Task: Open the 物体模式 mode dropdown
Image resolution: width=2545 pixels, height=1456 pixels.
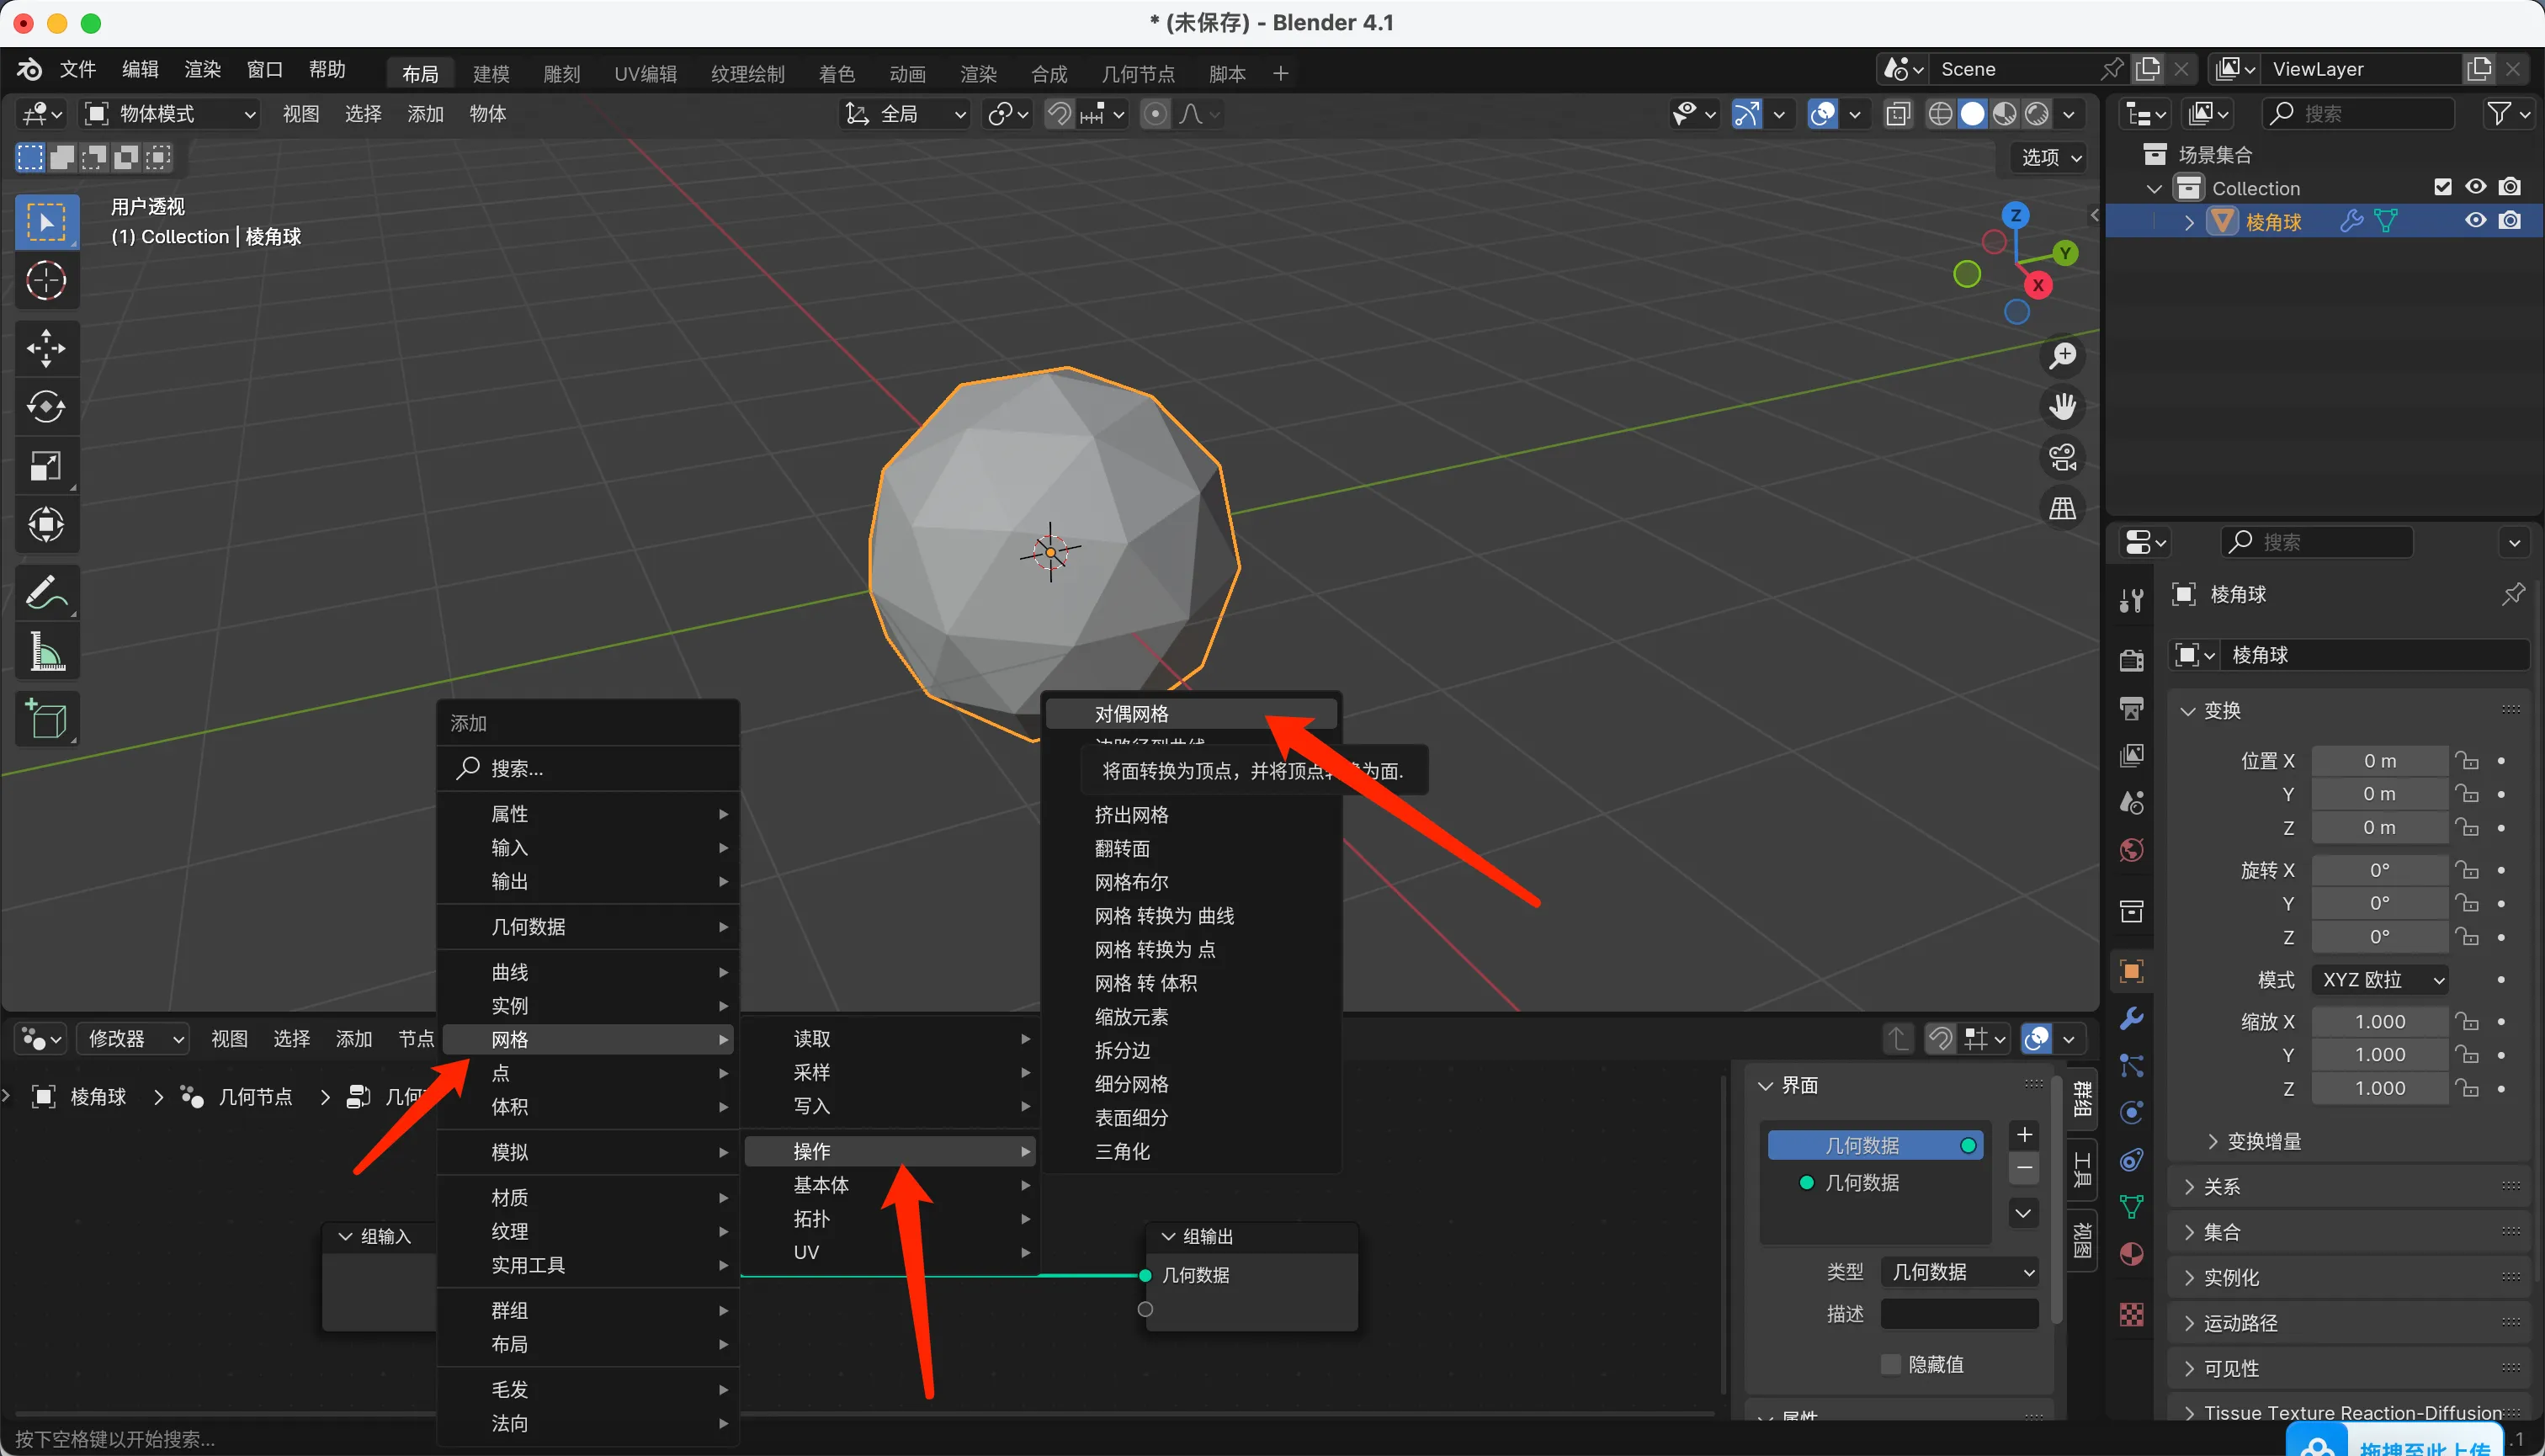Action: click(x=170, y=114)
